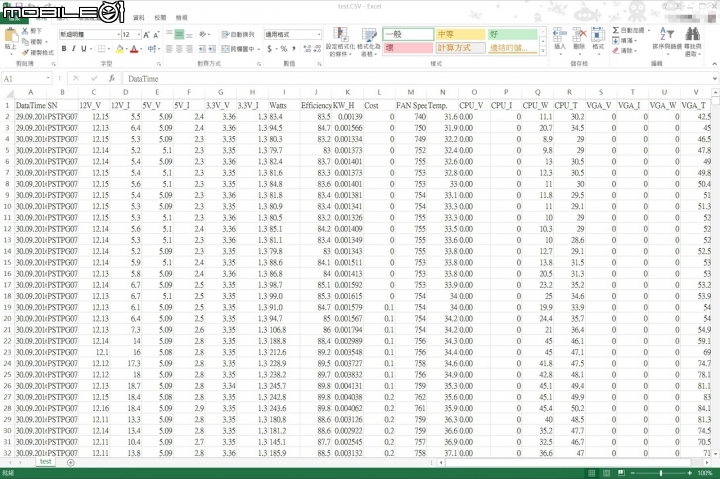Select the test sheet tab

tap(45, 462)
